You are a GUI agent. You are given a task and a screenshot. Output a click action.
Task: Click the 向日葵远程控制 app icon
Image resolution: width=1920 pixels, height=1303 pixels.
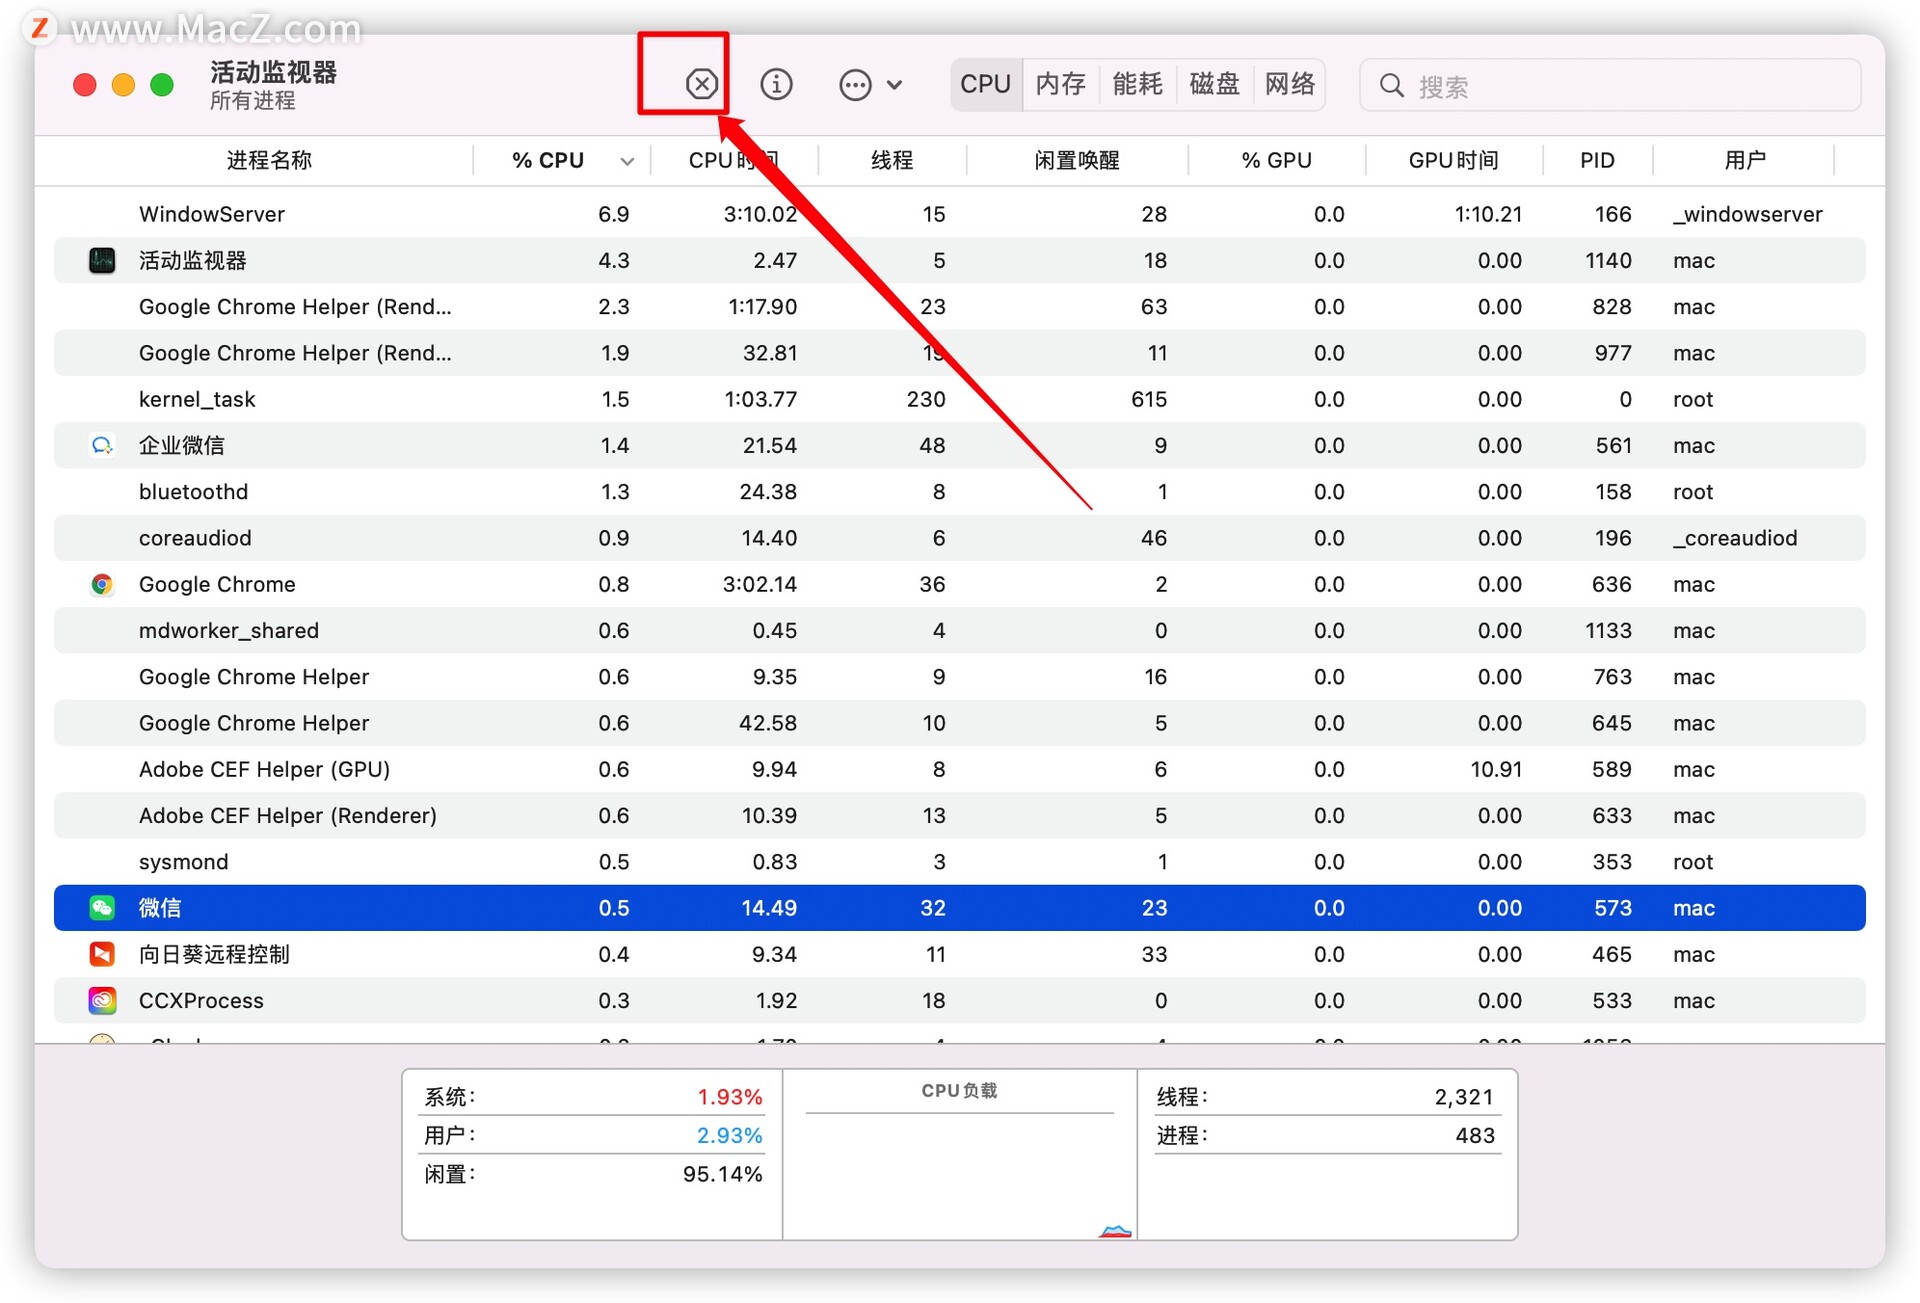coord(102,953)
